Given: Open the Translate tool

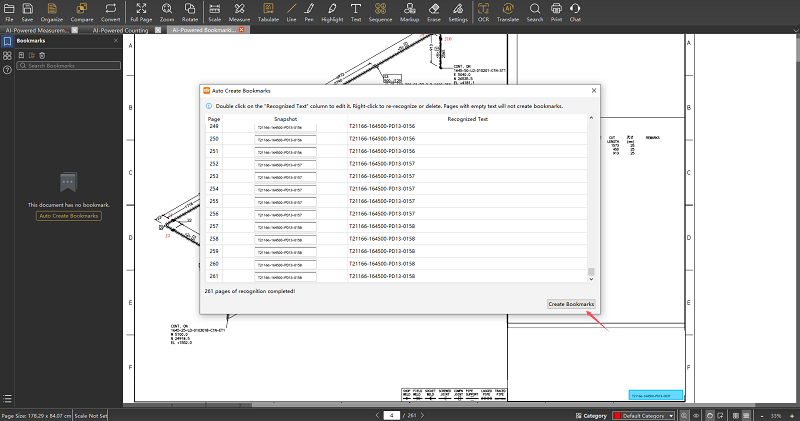Looking at the screenshot, I should pos(508,11).
